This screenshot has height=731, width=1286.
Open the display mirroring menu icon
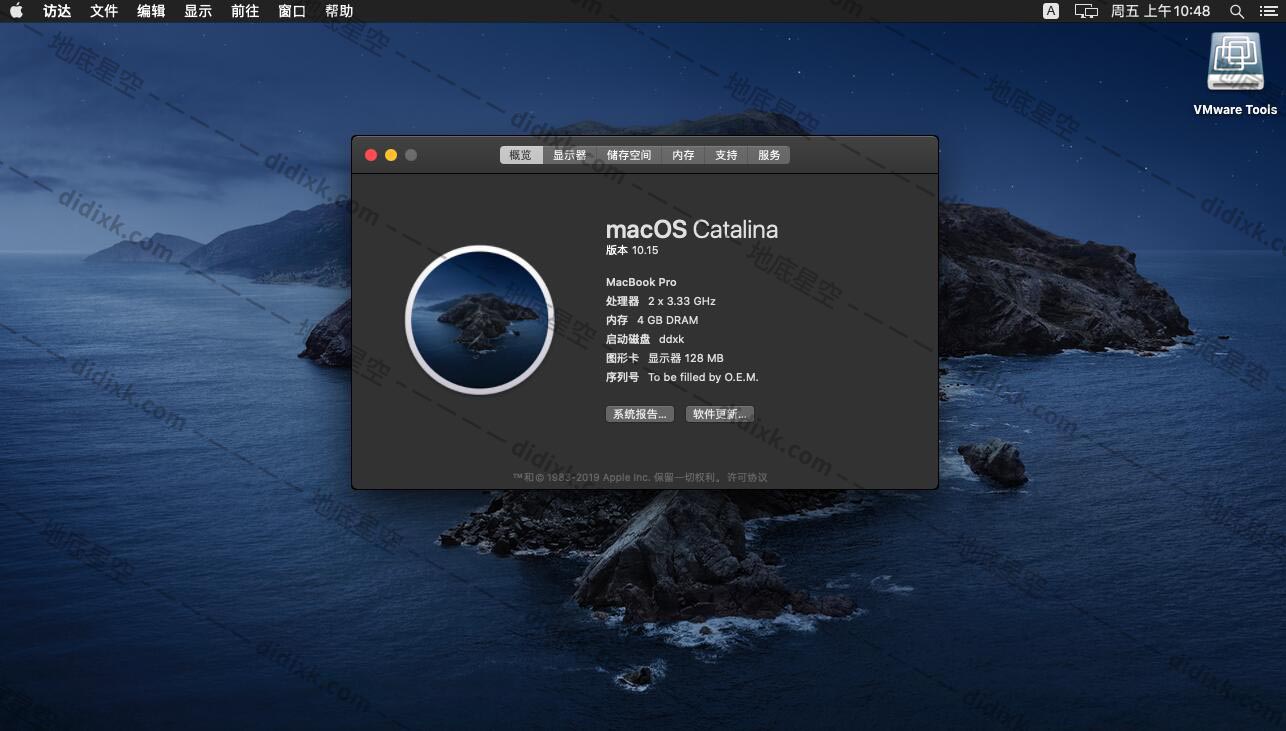click(x=1086, y=11)
